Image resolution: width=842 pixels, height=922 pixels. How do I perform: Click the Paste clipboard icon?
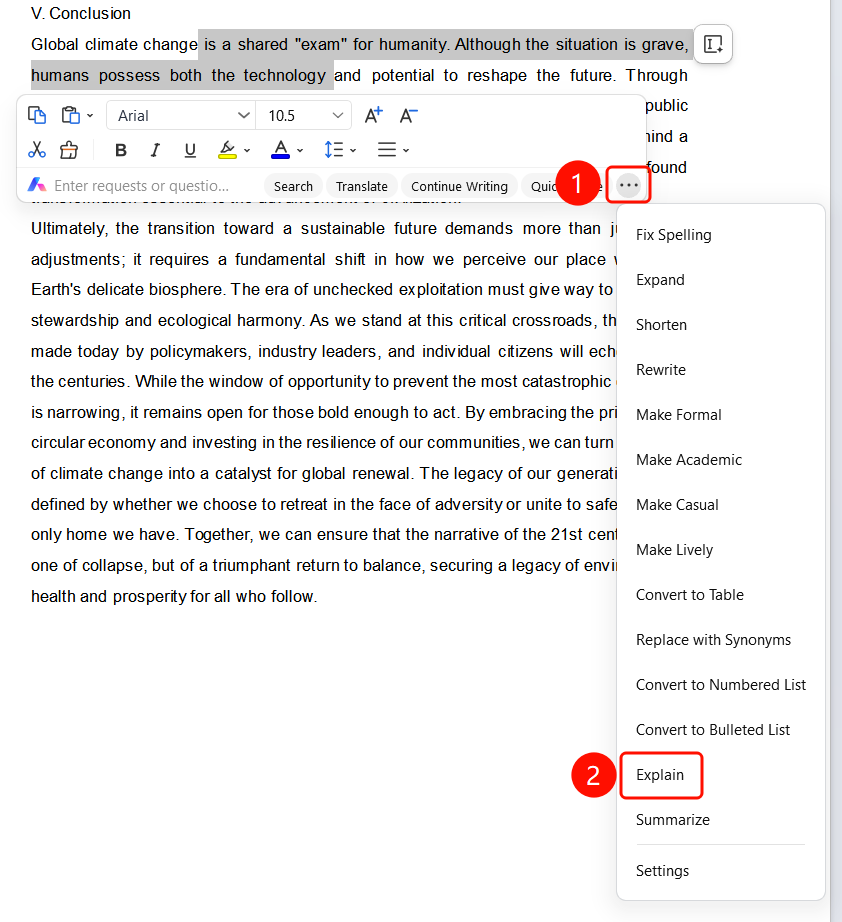71,115
